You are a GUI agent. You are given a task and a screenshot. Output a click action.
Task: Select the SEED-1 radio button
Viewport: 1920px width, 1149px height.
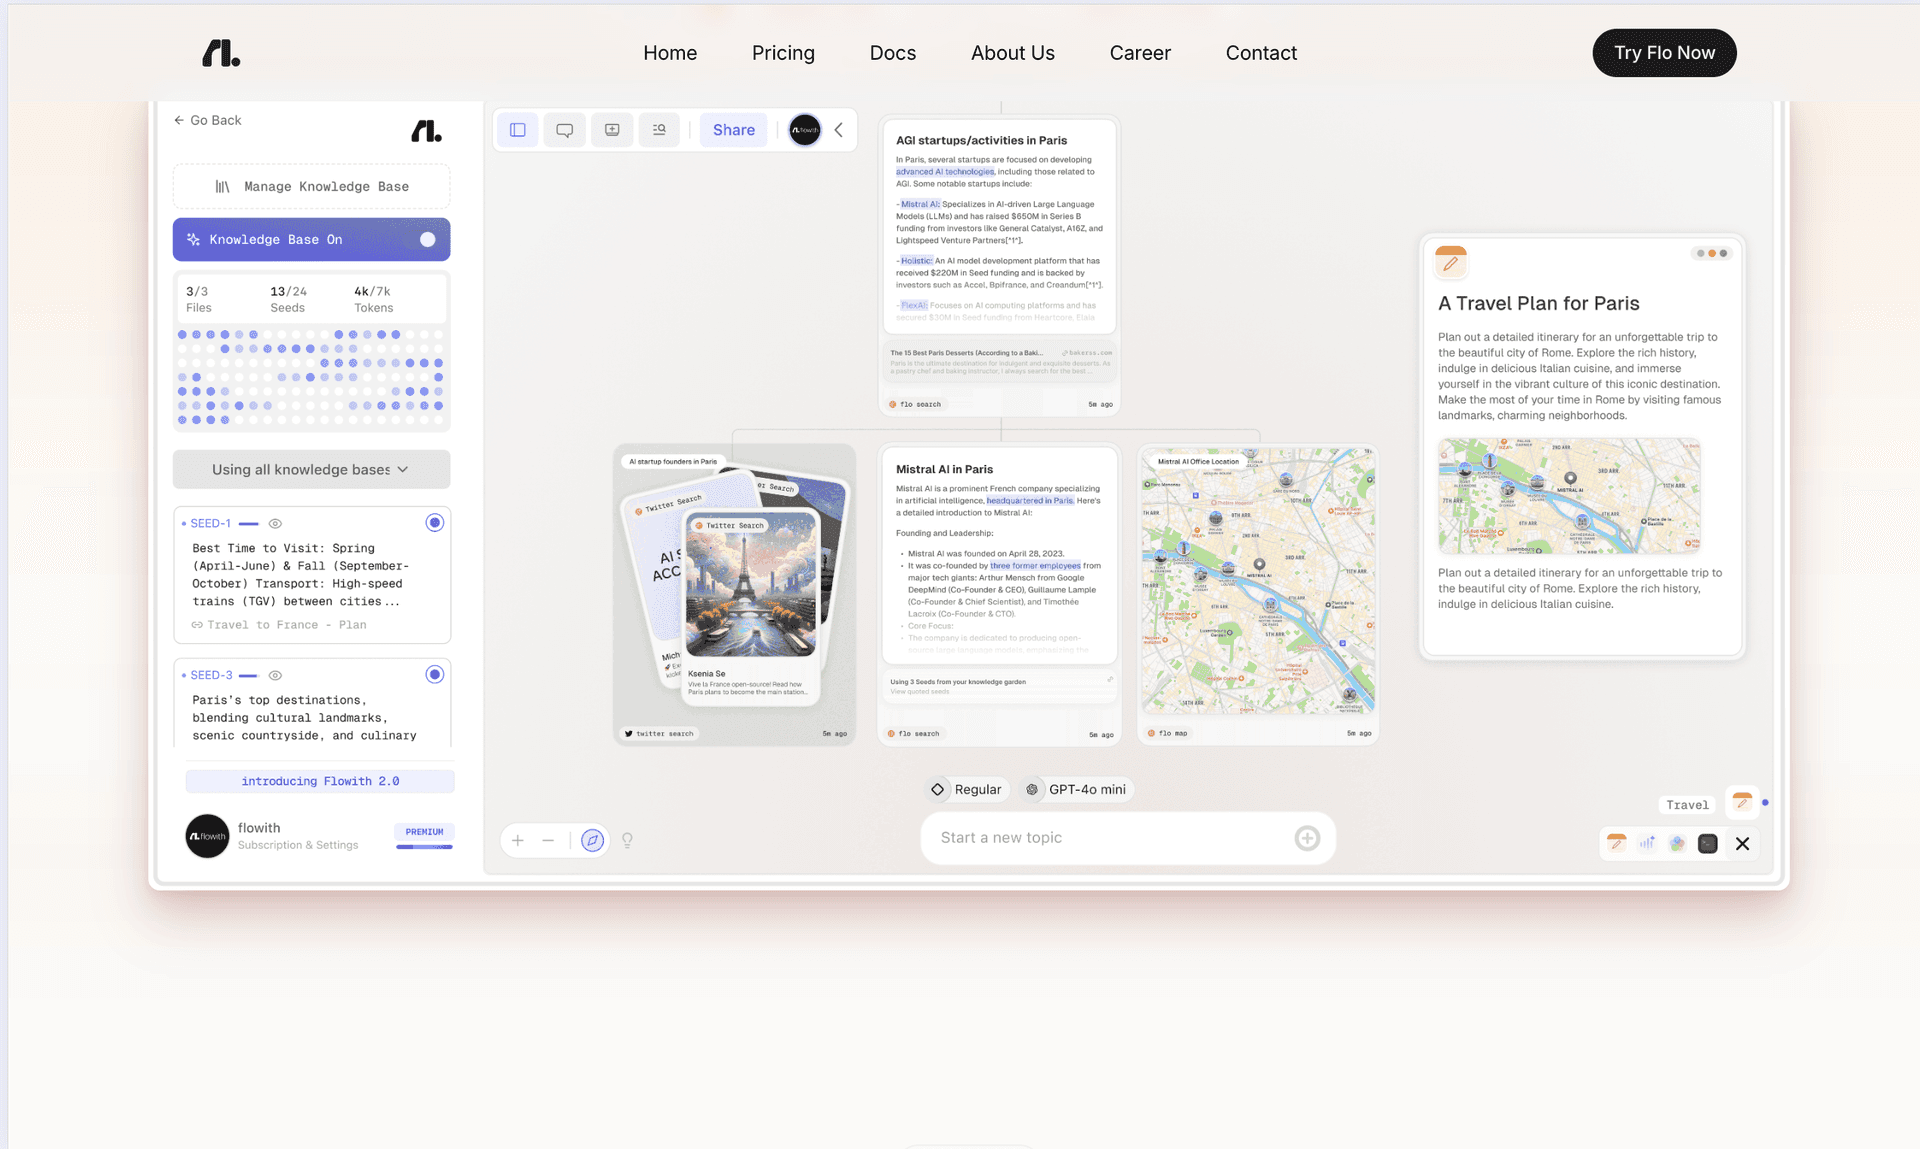coord(434,522)
